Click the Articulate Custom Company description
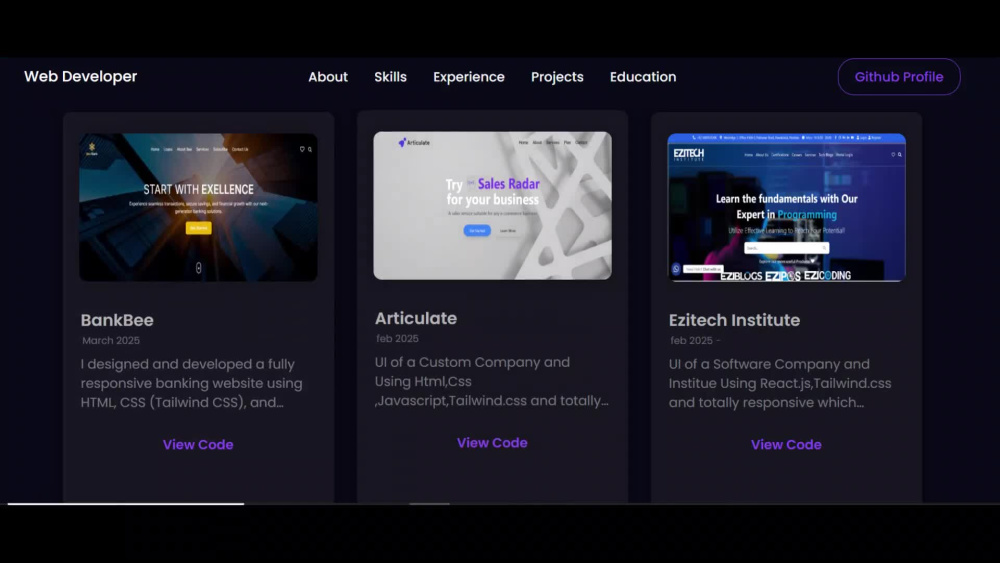Image resolution: width=1000 pixels, height=563 pixels. (492, 381)
